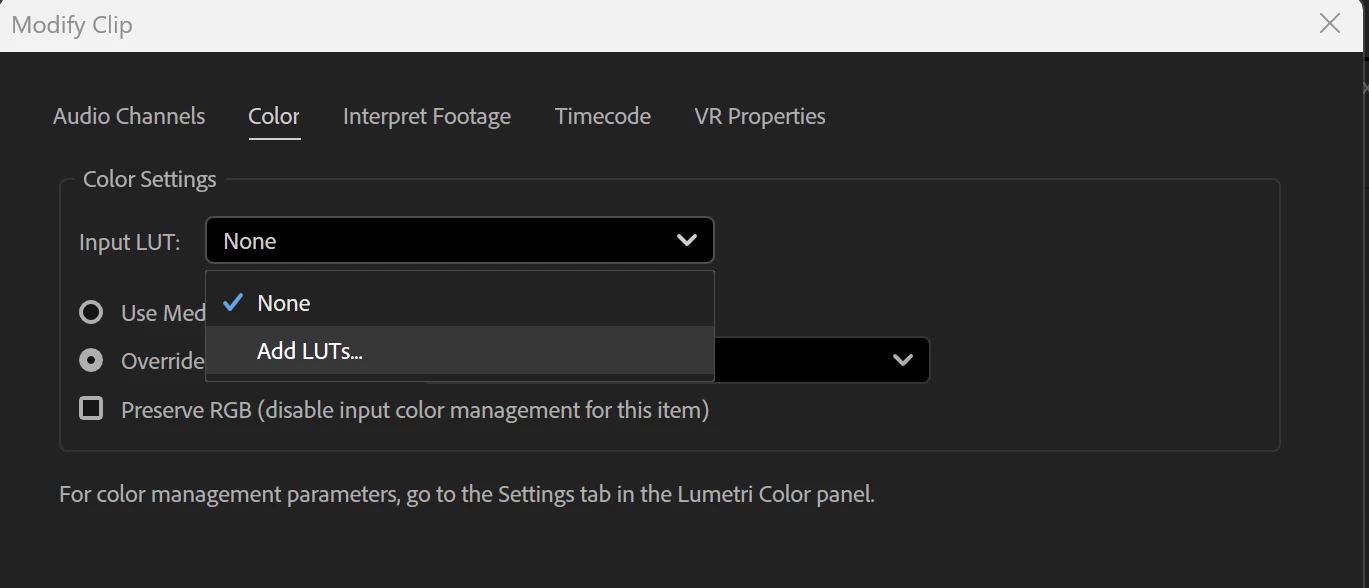Click the Input LUT dropdown chevron arrow
Image resolution: width=1369 pixels, height=588 pixels.
coord(687,241)
